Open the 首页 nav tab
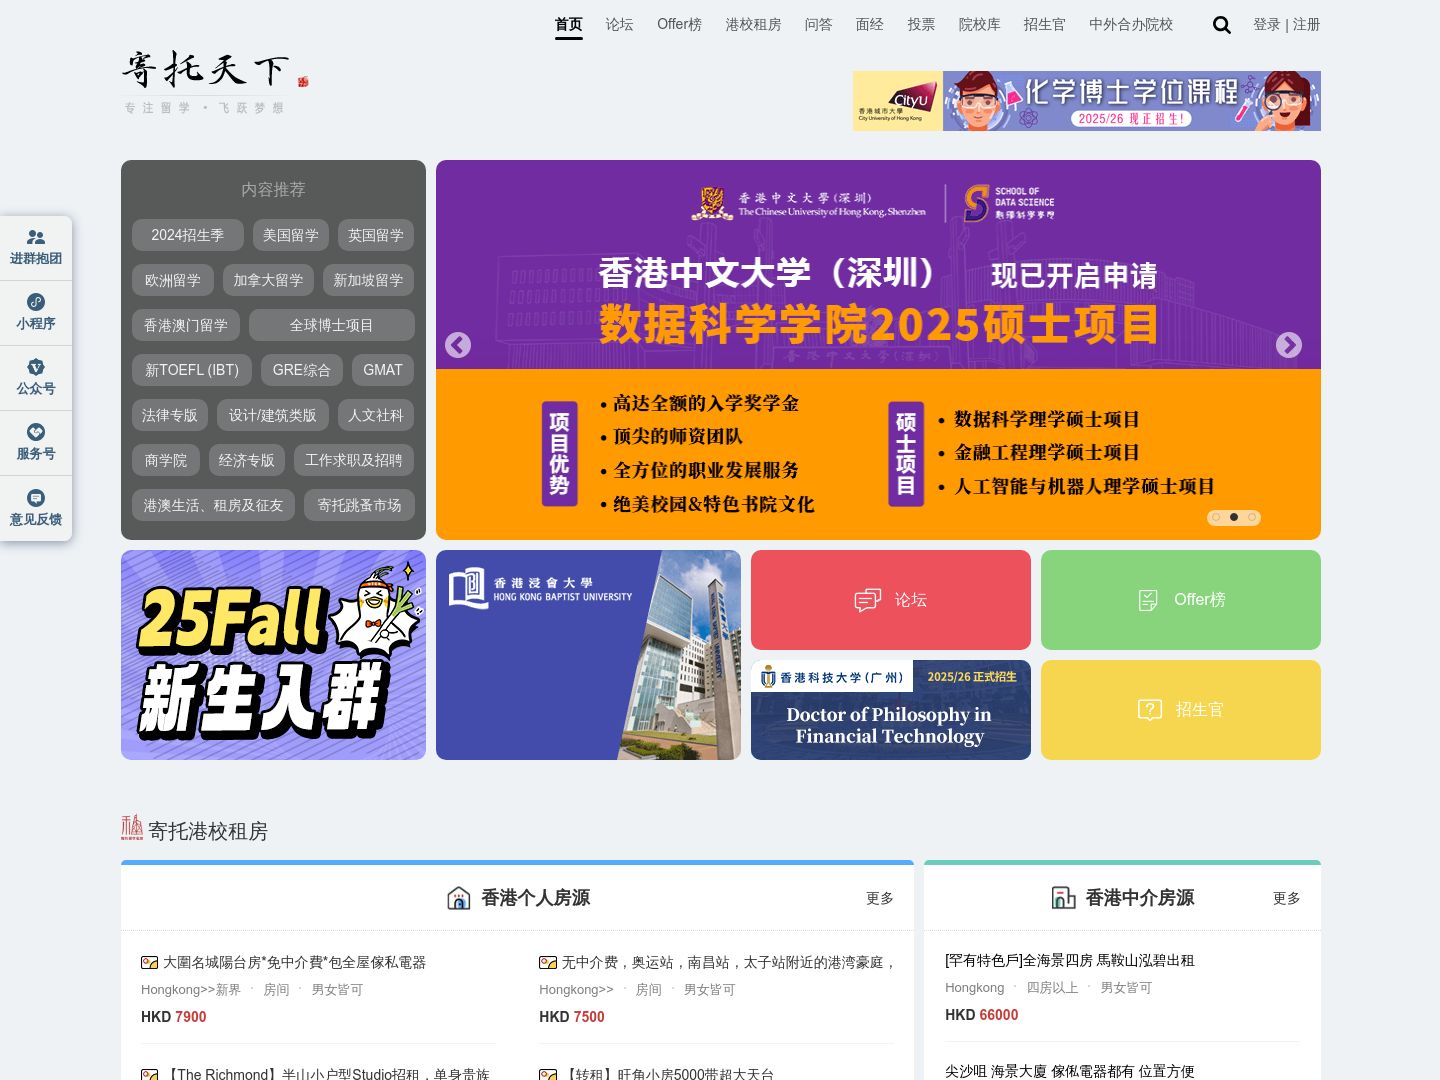 (x=569, y=25)
